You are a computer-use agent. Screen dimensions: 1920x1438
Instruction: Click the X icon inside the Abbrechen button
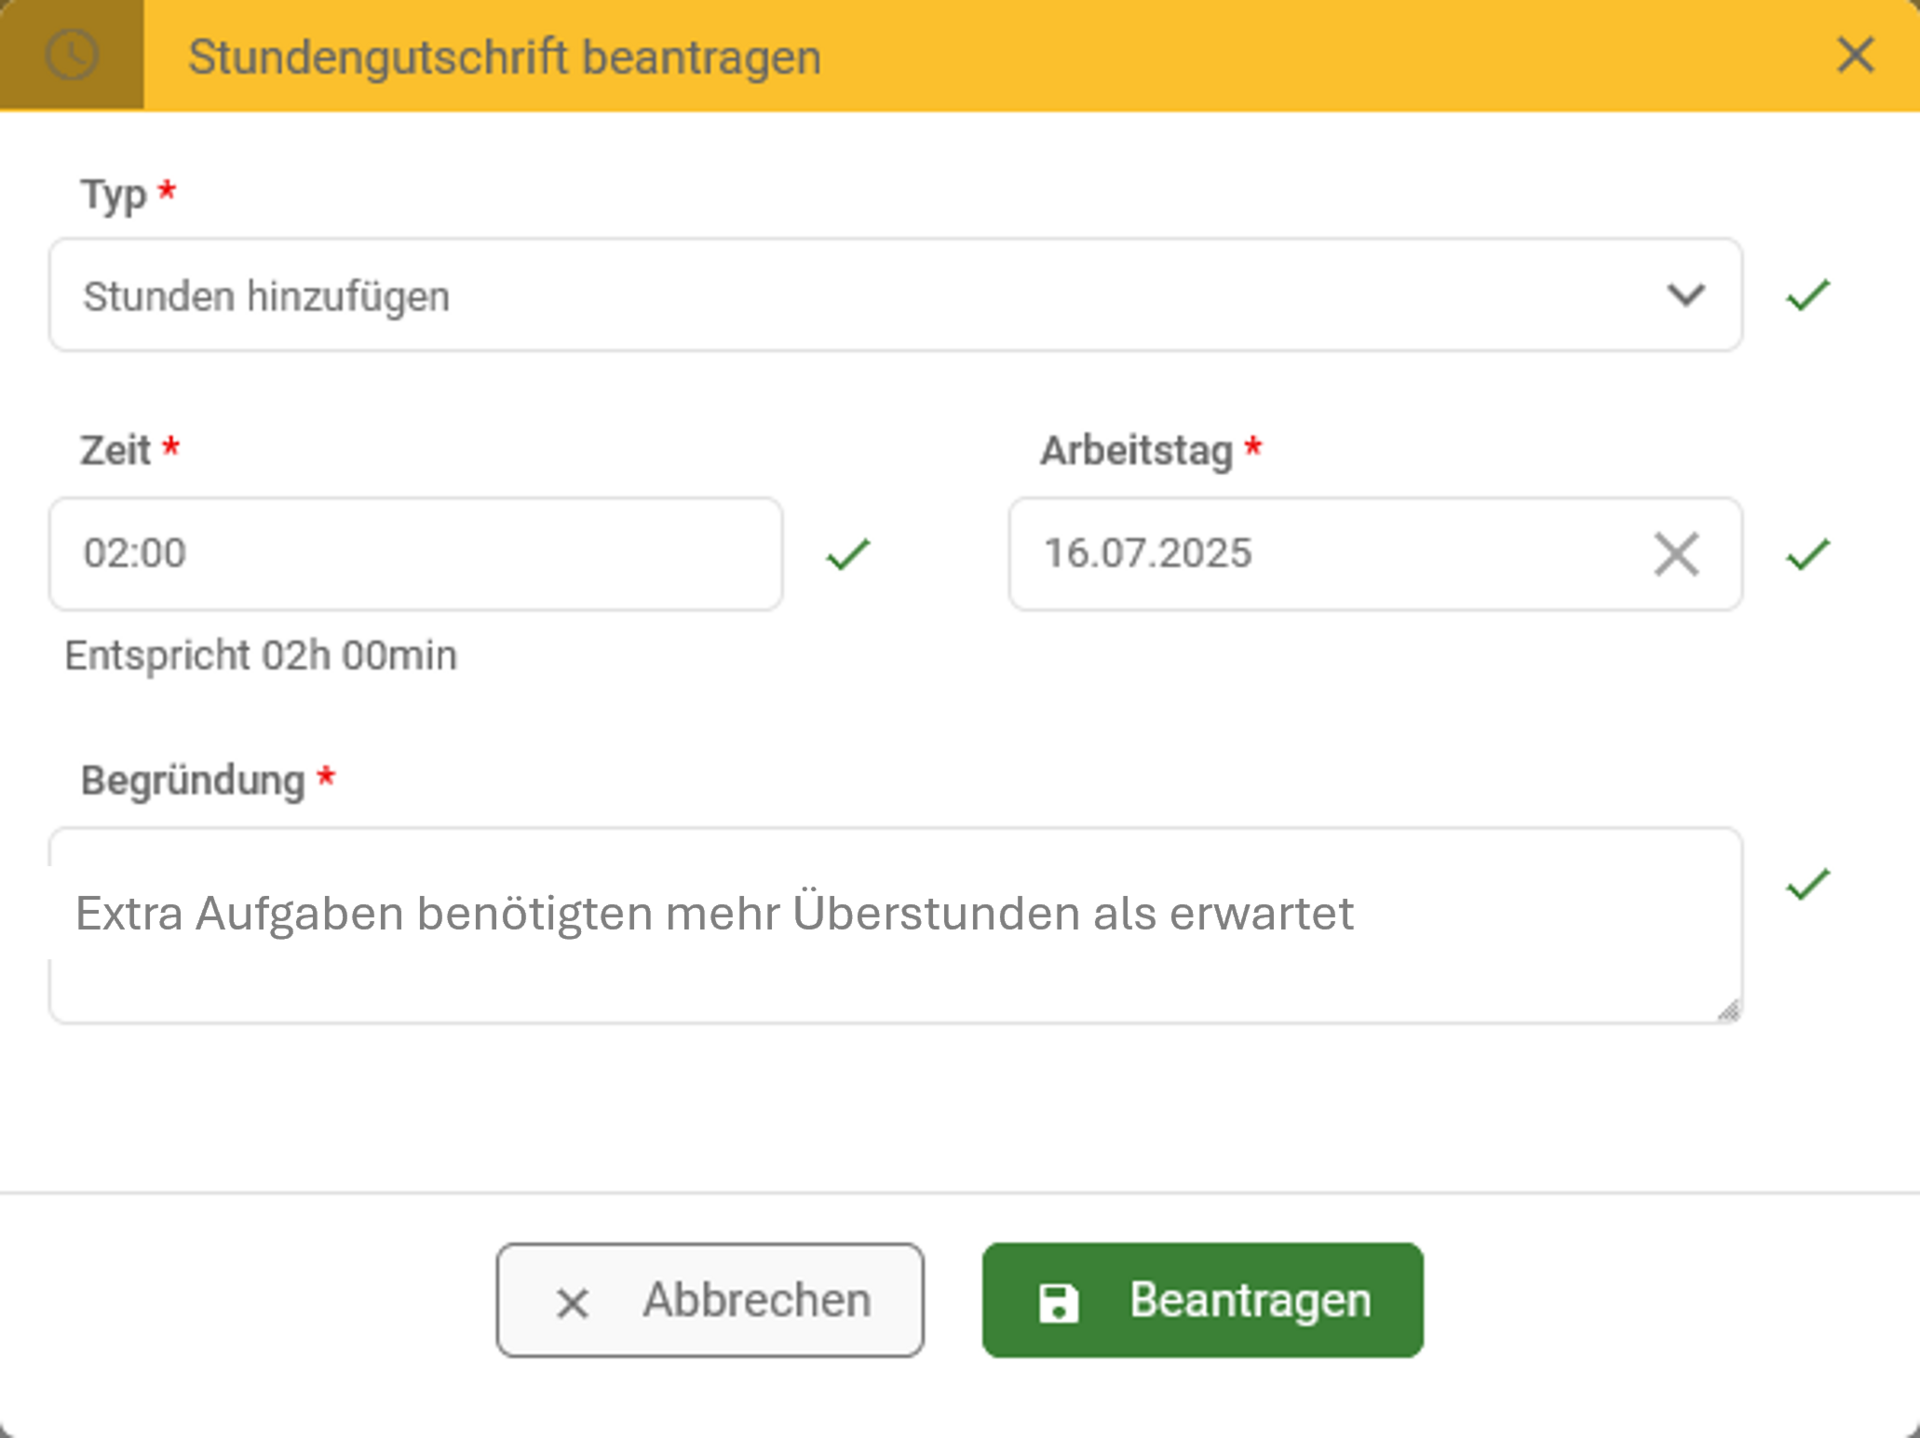(571, 1300)
